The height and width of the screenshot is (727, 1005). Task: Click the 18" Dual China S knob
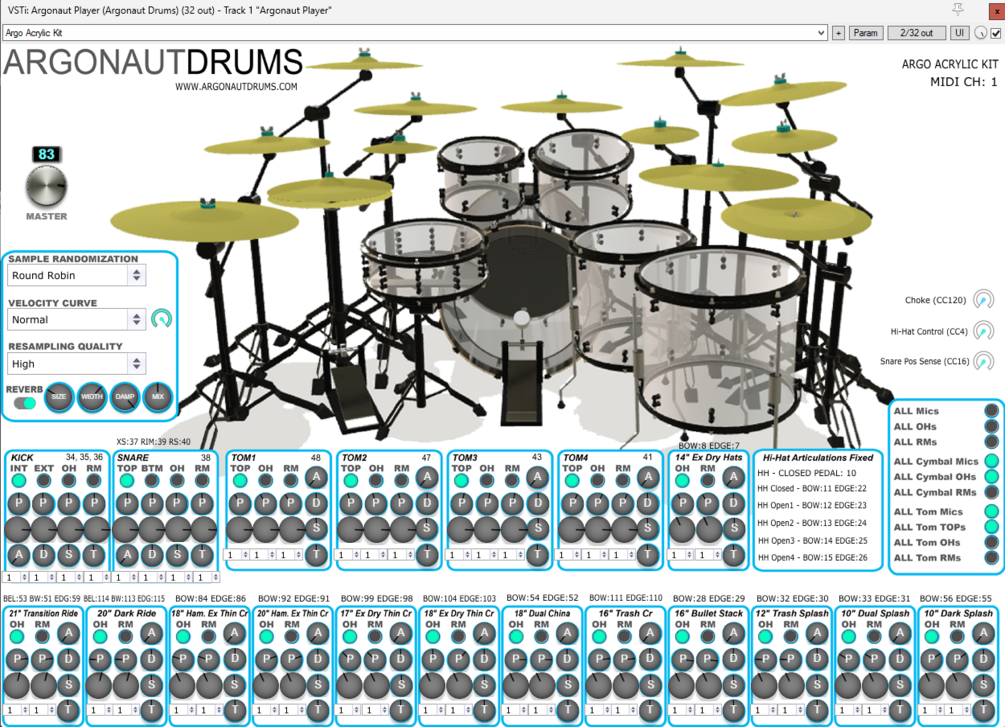click(567, 685)
